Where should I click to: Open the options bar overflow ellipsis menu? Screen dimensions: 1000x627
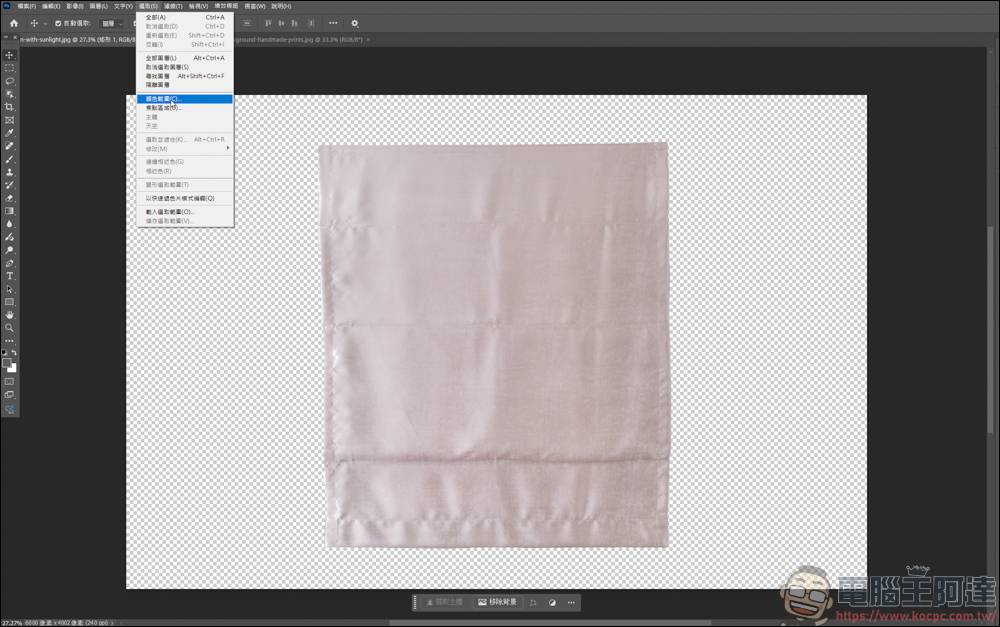[333, 23]
